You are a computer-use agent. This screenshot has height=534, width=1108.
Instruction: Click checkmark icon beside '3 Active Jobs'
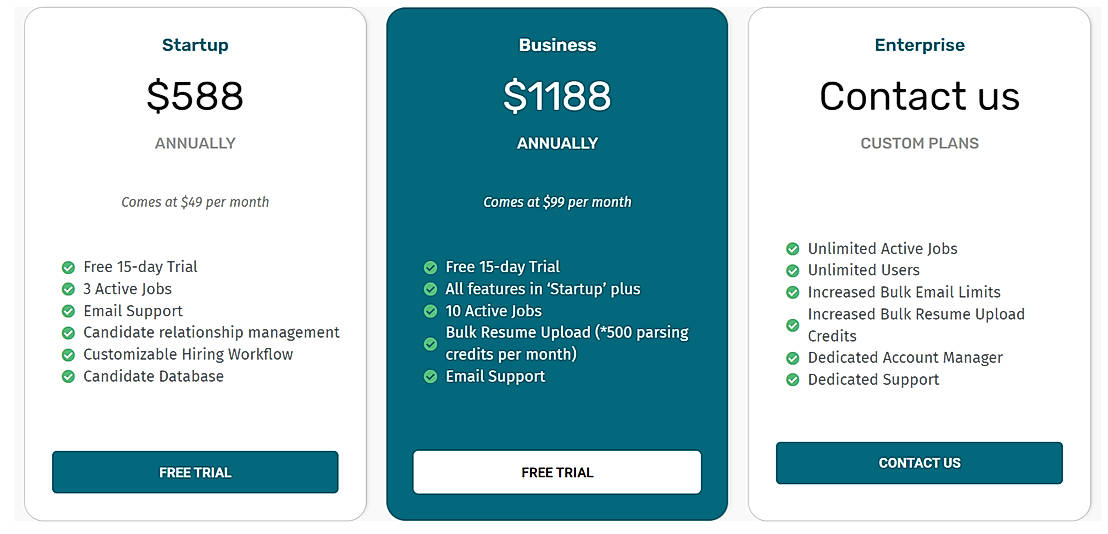68,289
